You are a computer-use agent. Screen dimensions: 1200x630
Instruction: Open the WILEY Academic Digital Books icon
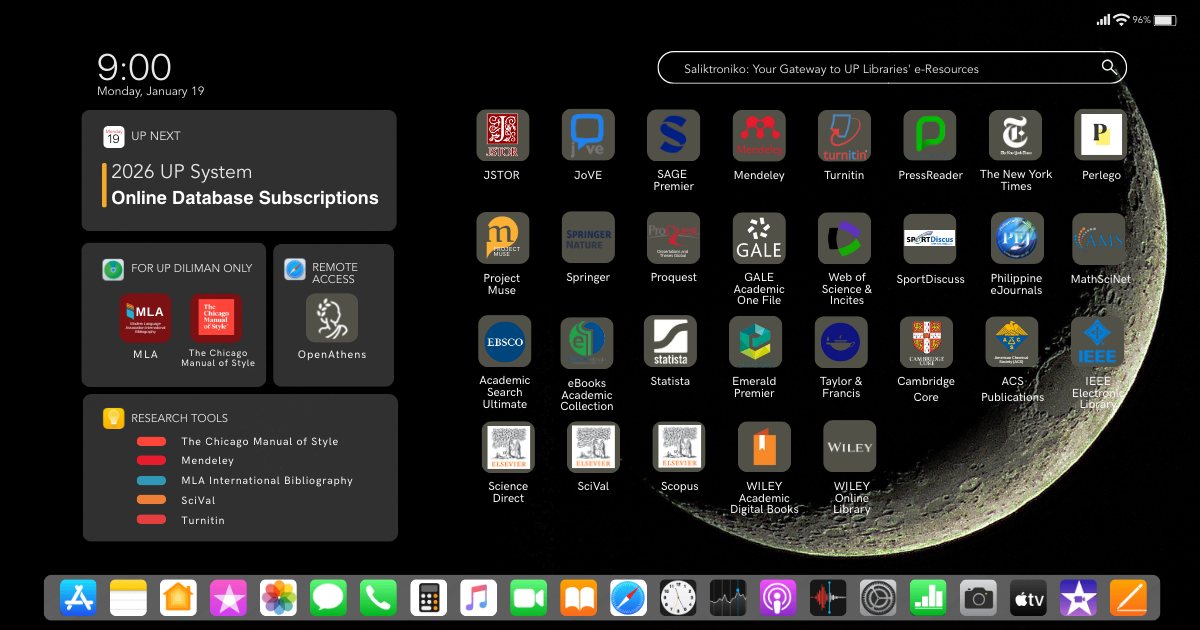(x=764, y=447)
